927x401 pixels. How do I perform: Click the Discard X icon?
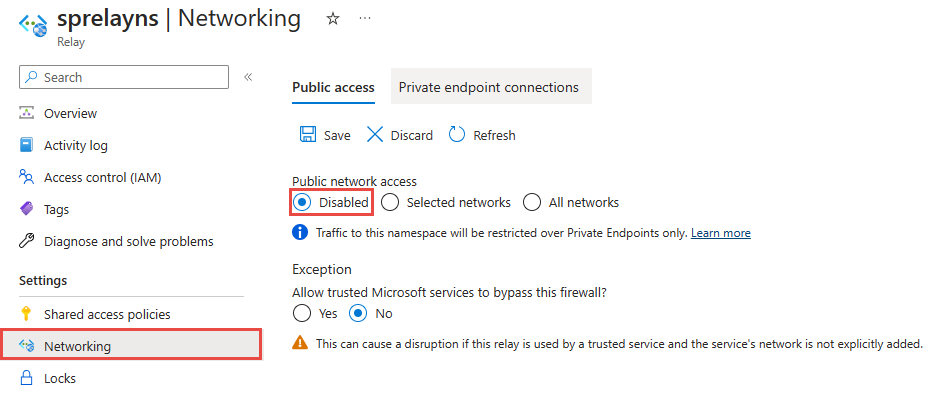pyautogui.click(x=375, y=135)
